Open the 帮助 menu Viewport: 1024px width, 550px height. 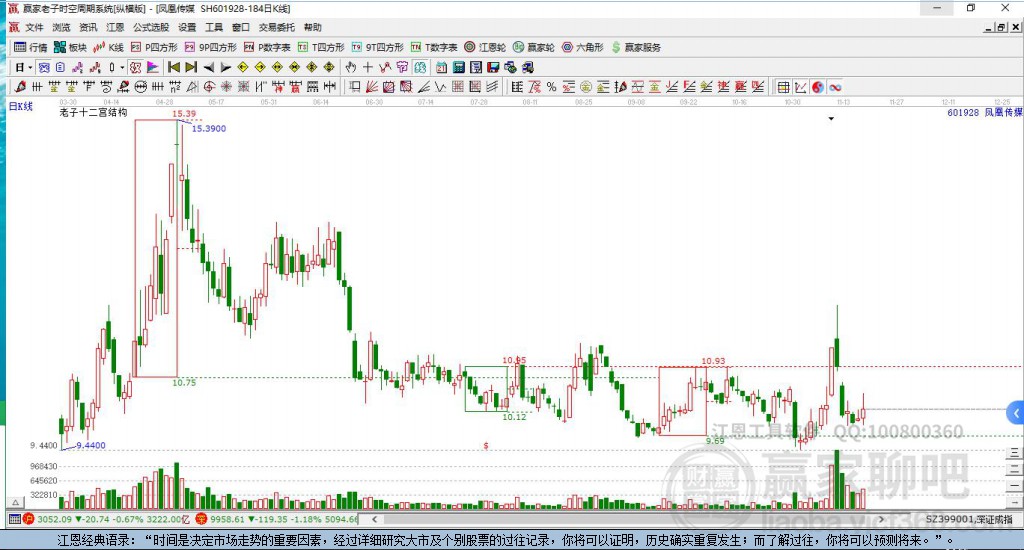click(x=312, y=27)
